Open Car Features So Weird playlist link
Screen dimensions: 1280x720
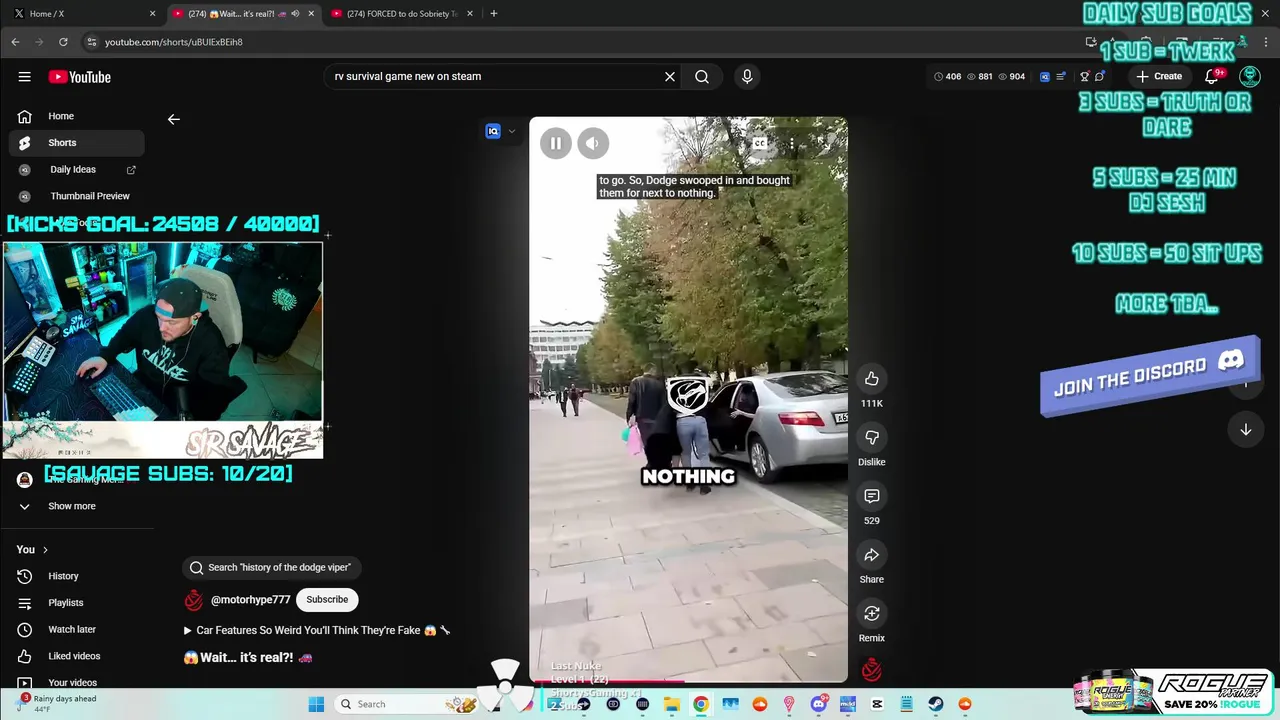tap(318, 630)
